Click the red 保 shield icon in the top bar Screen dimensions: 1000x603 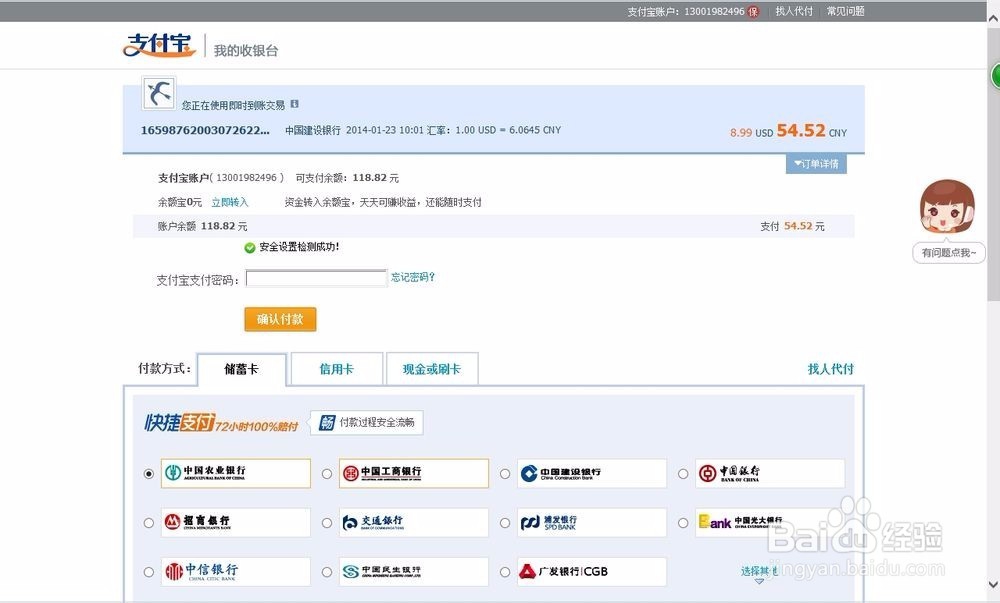(753, 11)
